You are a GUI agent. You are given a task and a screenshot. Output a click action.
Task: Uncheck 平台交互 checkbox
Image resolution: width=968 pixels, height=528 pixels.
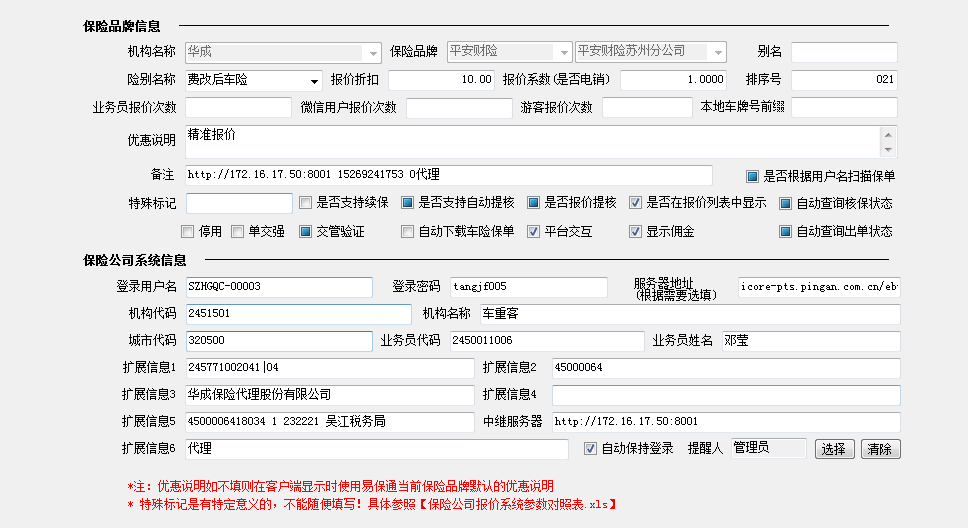[533, 232]
